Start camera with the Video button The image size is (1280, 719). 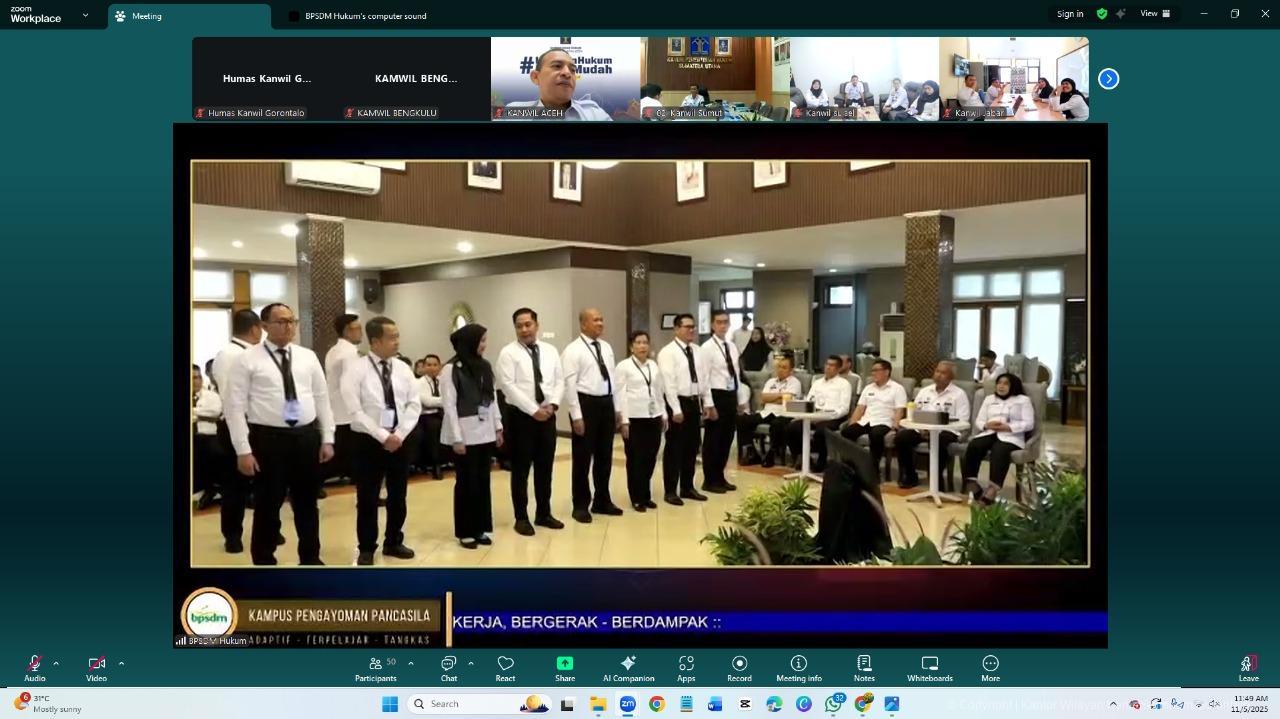96,667
